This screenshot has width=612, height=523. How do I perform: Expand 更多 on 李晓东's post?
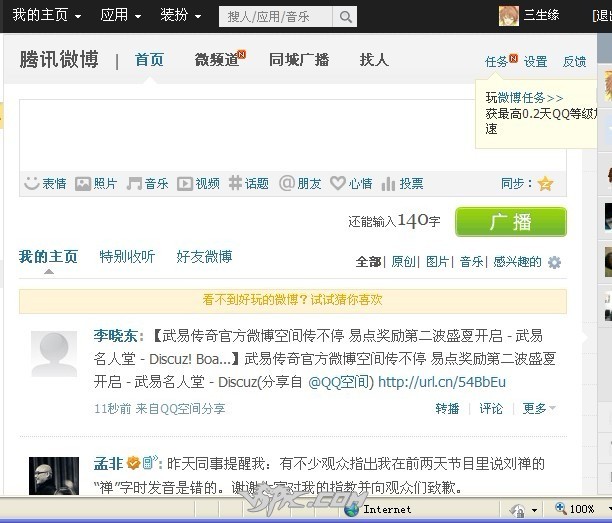tap(539, 408)
